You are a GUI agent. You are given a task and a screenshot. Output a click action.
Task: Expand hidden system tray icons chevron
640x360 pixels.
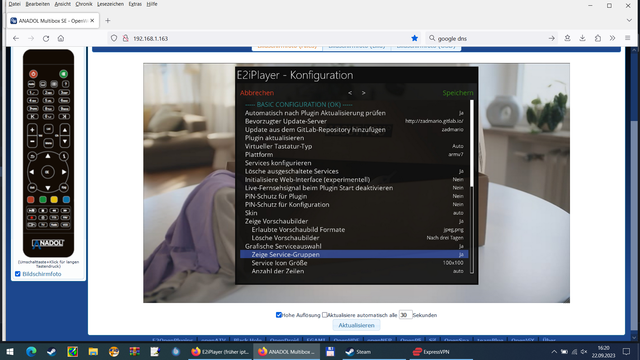[554, 351]
